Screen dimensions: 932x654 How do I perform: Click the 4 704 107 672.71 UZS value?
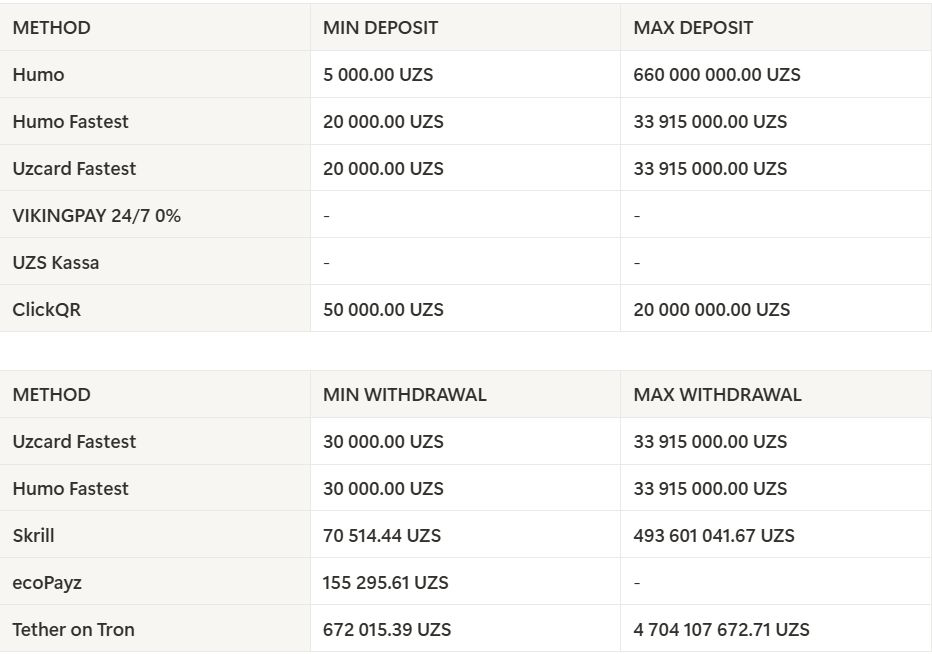point(721,630)
